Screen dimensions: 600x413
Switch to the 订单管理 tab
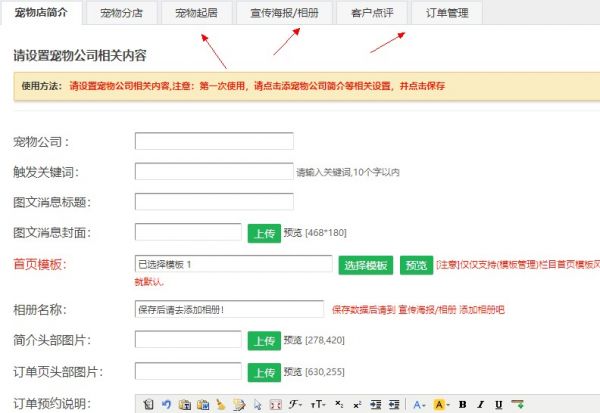coord(447,13)
